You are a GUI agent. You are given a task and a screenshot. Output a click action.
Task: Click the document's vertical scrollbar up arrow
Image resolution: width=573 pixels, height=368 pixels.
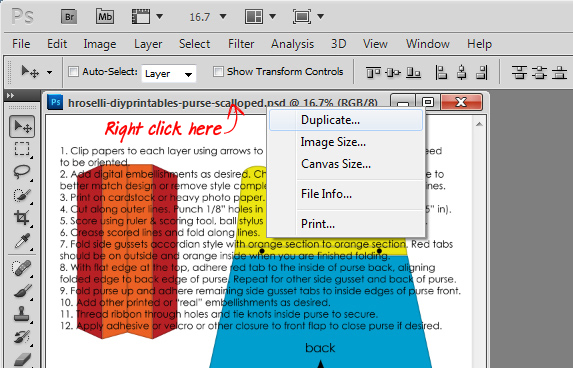click(479, 124)
